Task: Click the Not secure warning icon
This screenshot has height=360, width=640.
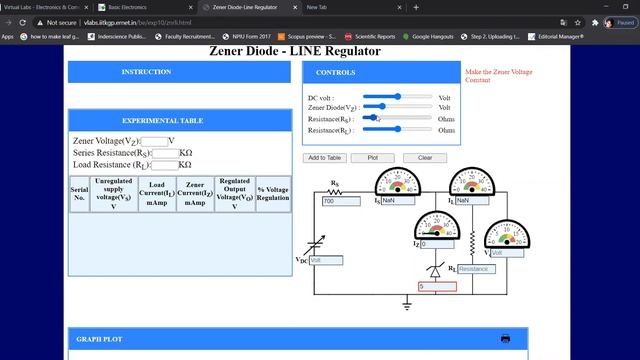Action: [x=40, y=23]
